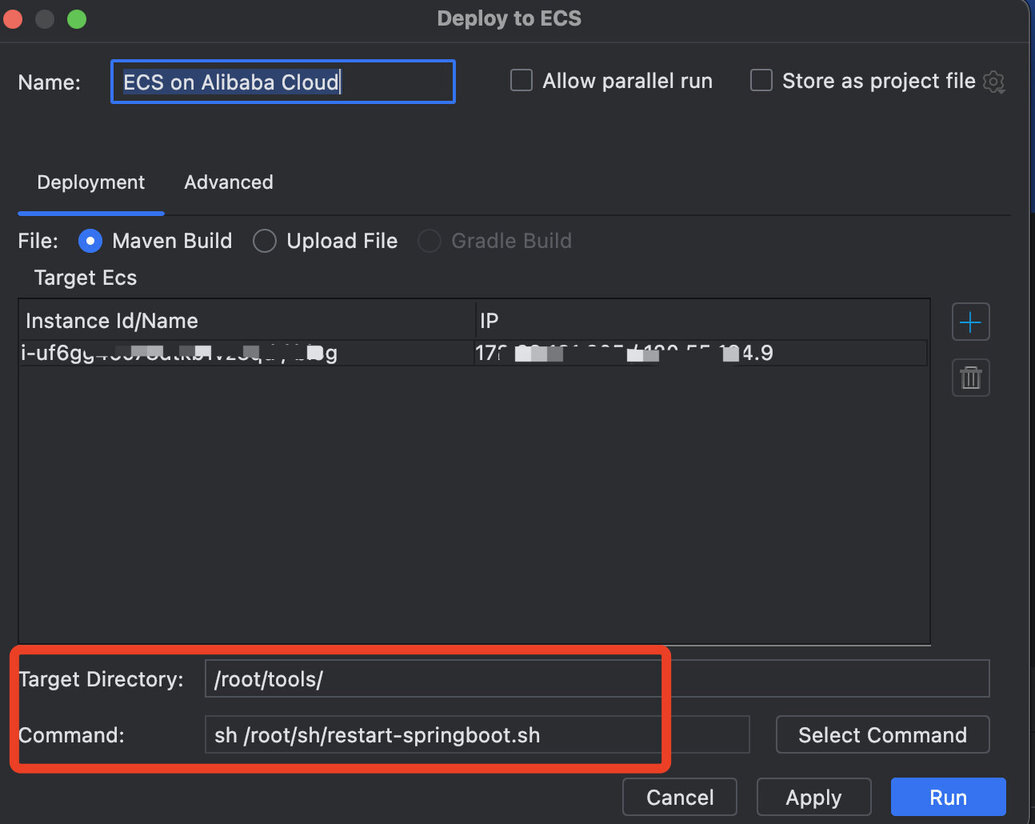Click the gray minimize window button
The width and height of the screenshot is (1035, 824).
(45, 19)
